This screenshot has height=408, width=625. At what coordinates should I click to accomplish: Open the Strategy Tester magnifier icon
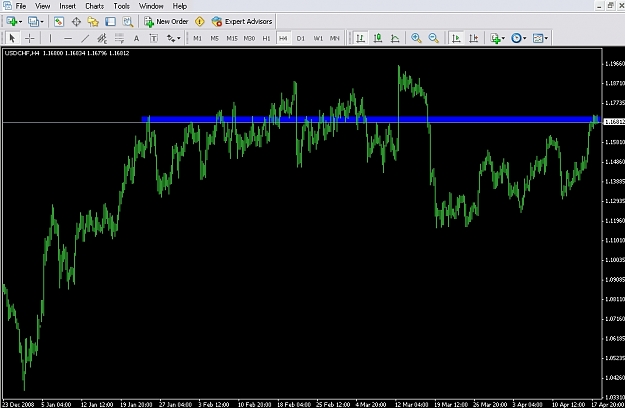click(128, 22)
